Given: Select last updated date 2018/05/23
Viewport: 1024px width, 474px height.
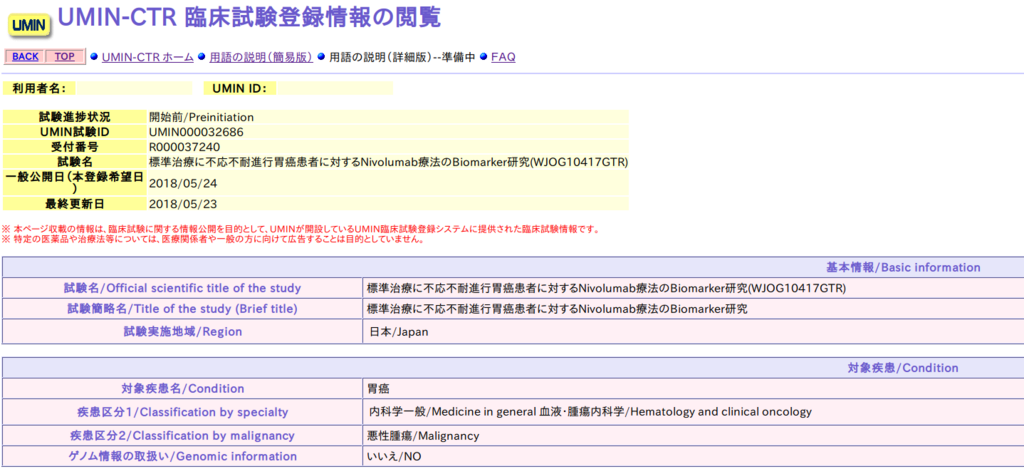Looking at the screenshot, I should pos(183,204).
